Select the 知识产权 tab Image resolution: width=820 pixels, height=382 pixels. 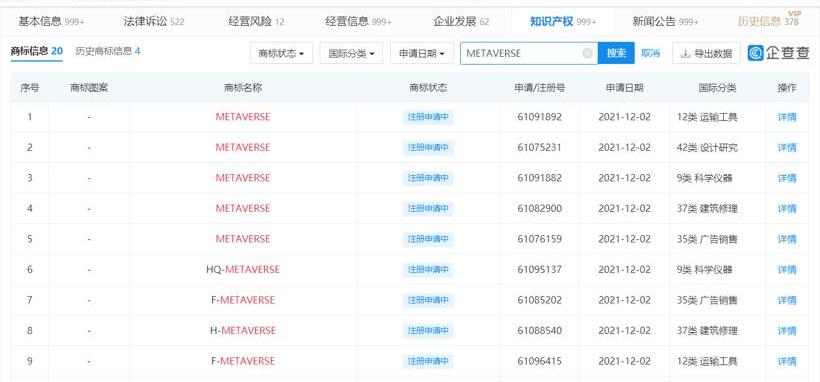pos(563,22)
